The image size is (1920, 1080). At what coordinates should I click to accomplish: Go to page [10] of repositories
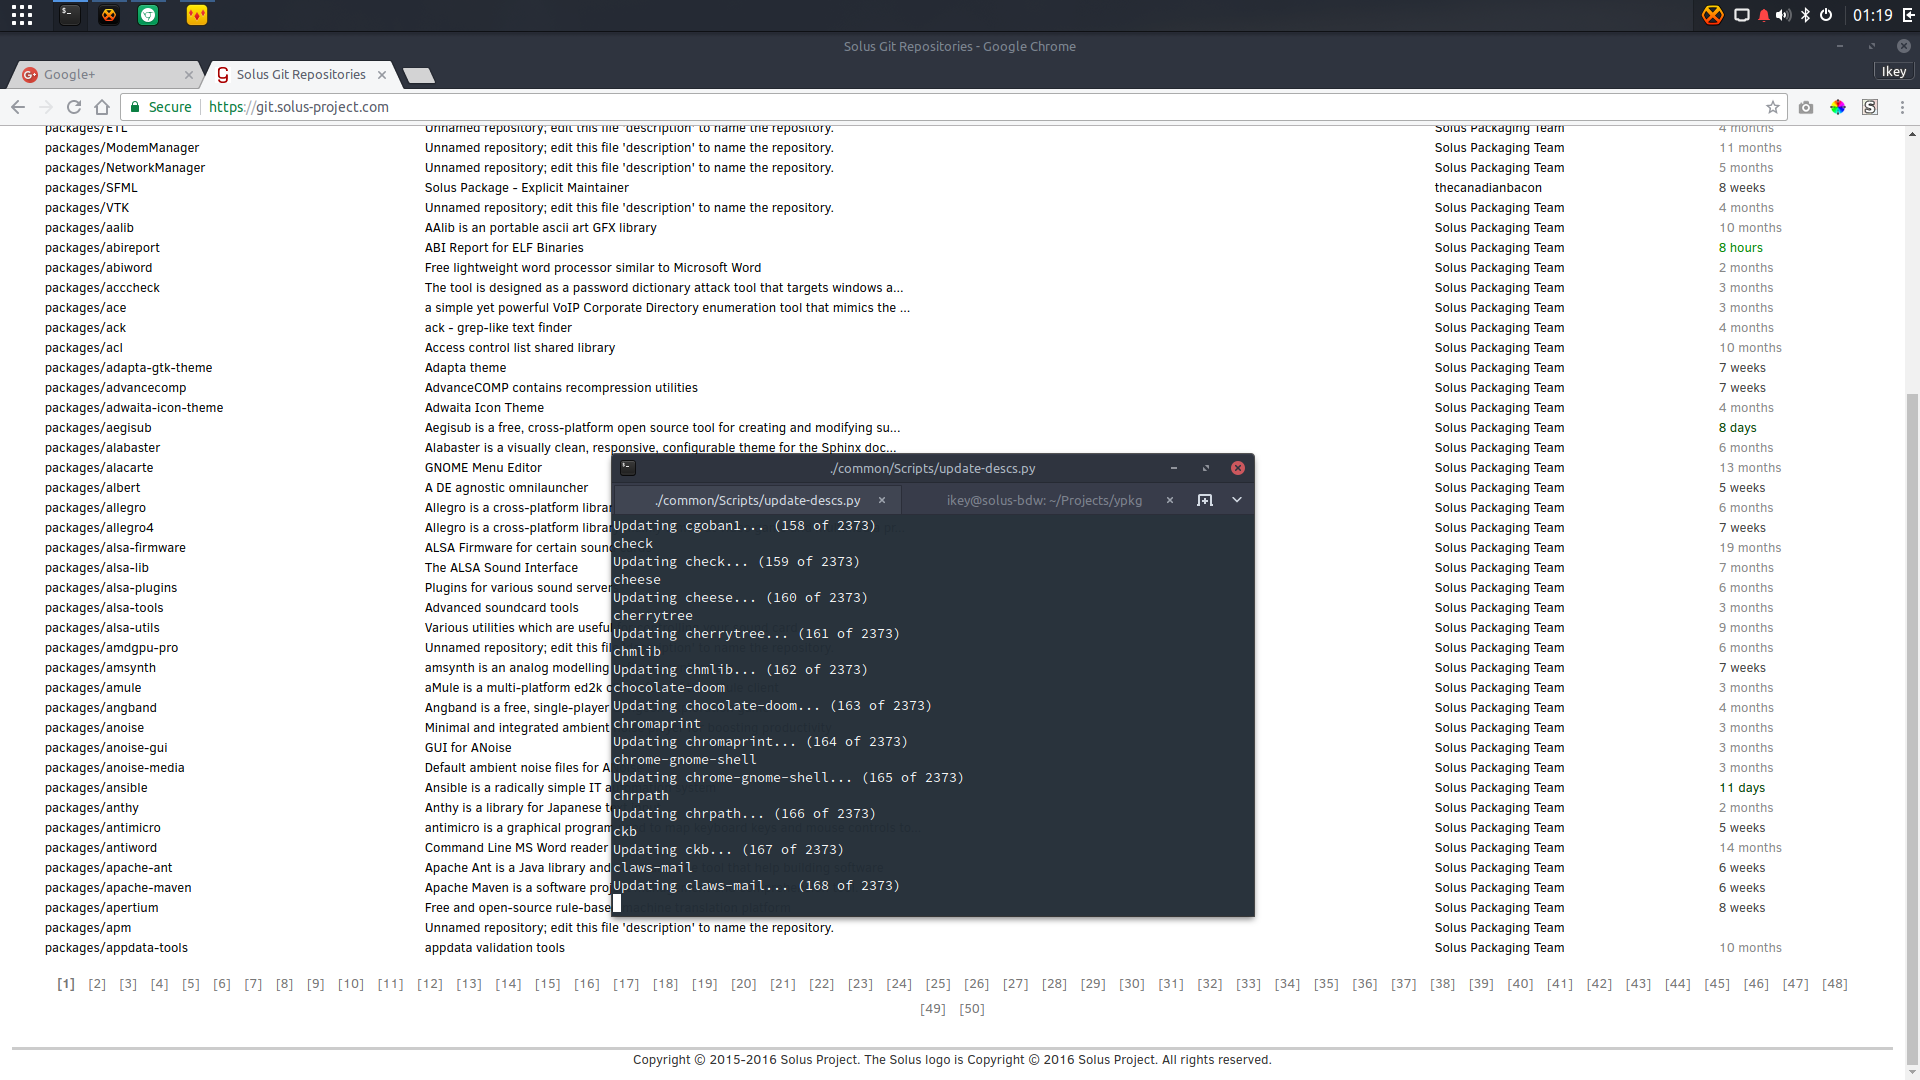point(351,984)
